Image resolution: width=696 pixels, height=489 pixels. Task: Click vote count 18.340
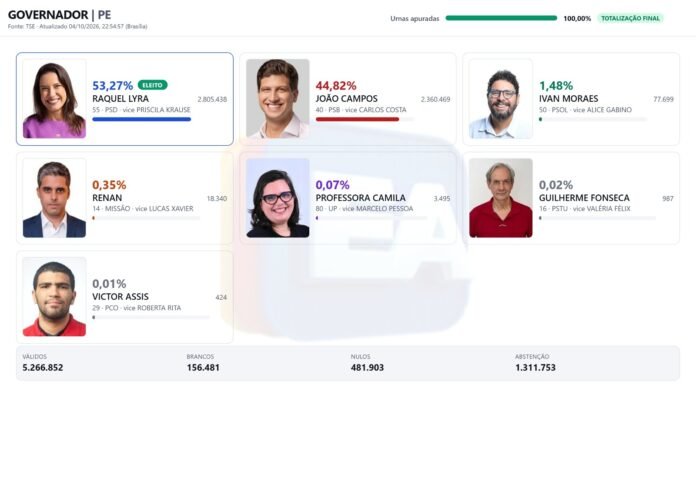tap(217, 198)
